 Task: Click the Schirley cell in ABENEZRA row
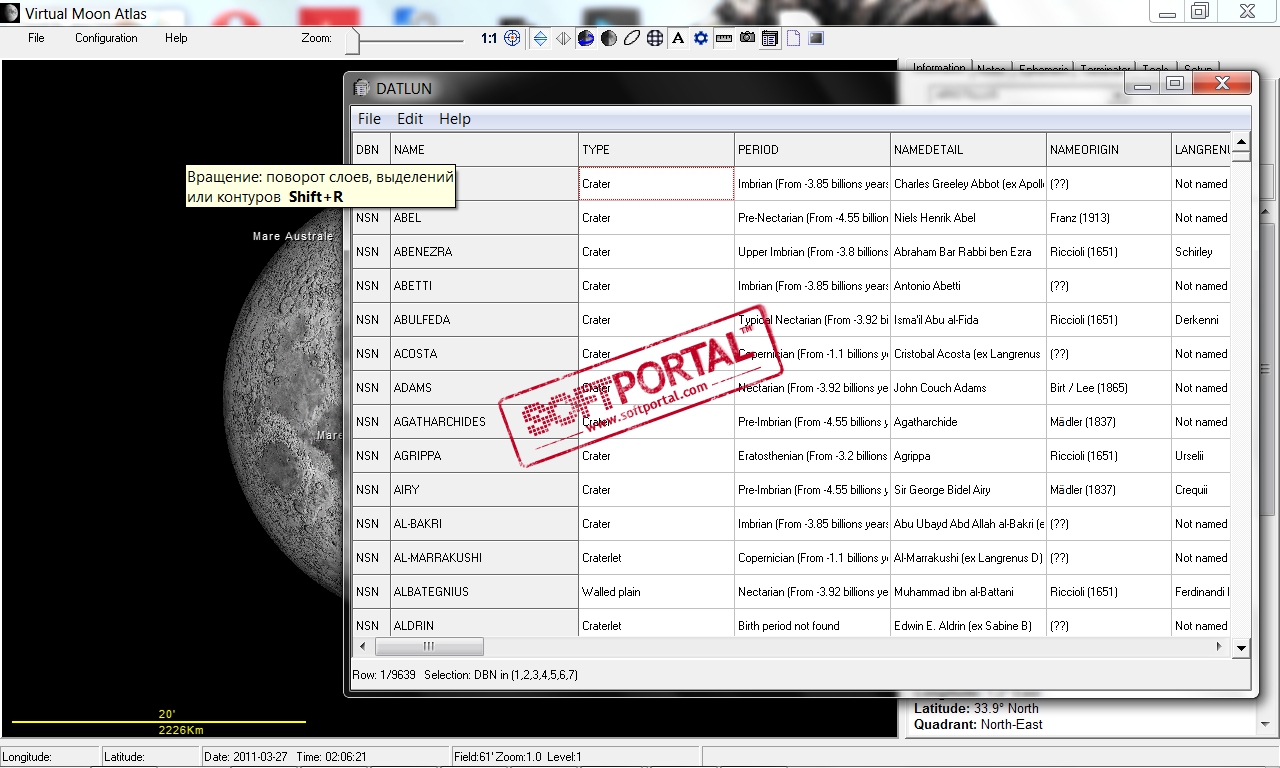(1201, 252)
